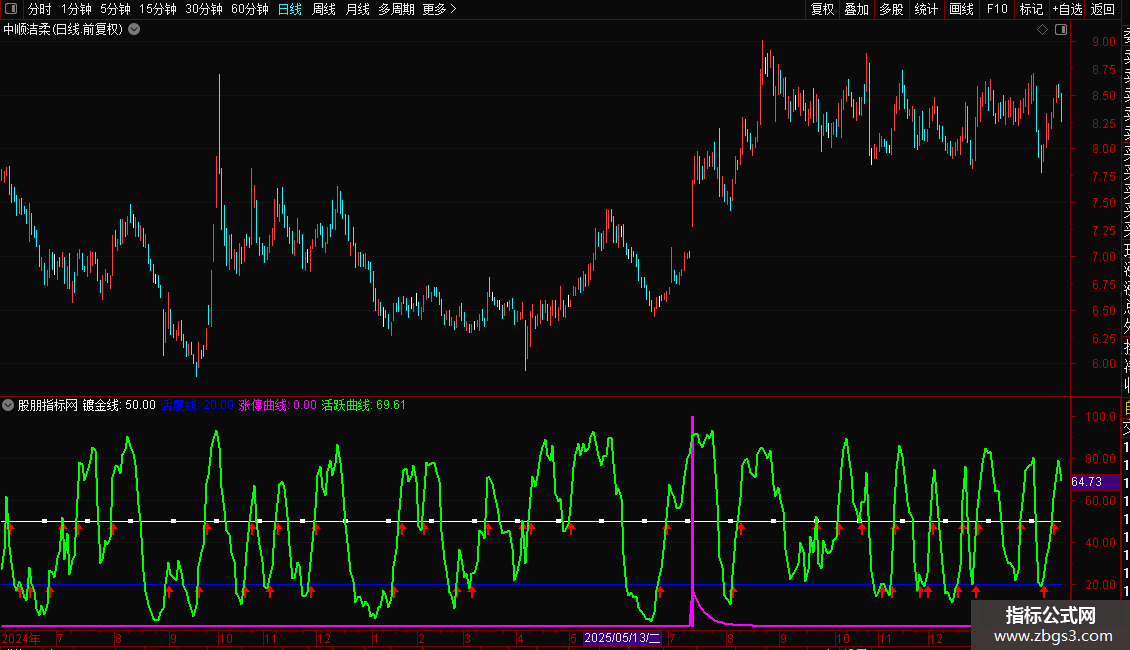
Task: Open the 画线 drawing tools
Action: 961,9
